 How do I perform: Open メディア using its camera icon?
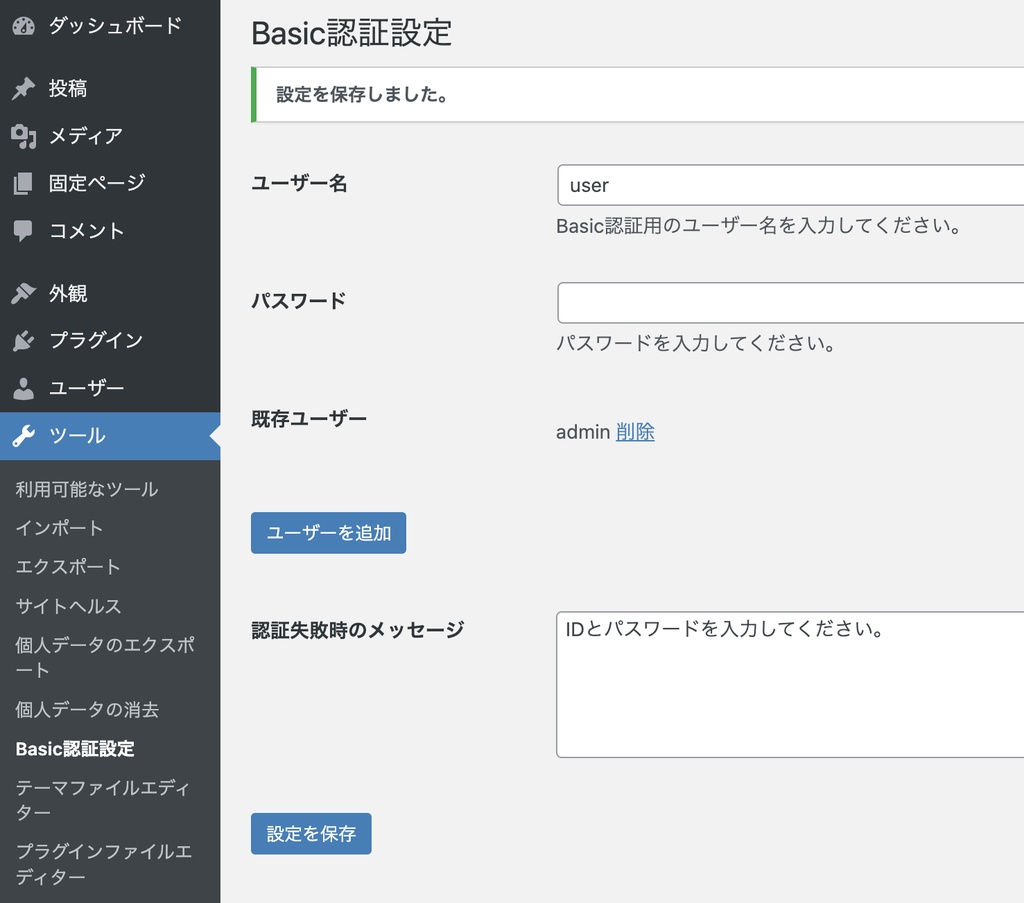[22, 136]
